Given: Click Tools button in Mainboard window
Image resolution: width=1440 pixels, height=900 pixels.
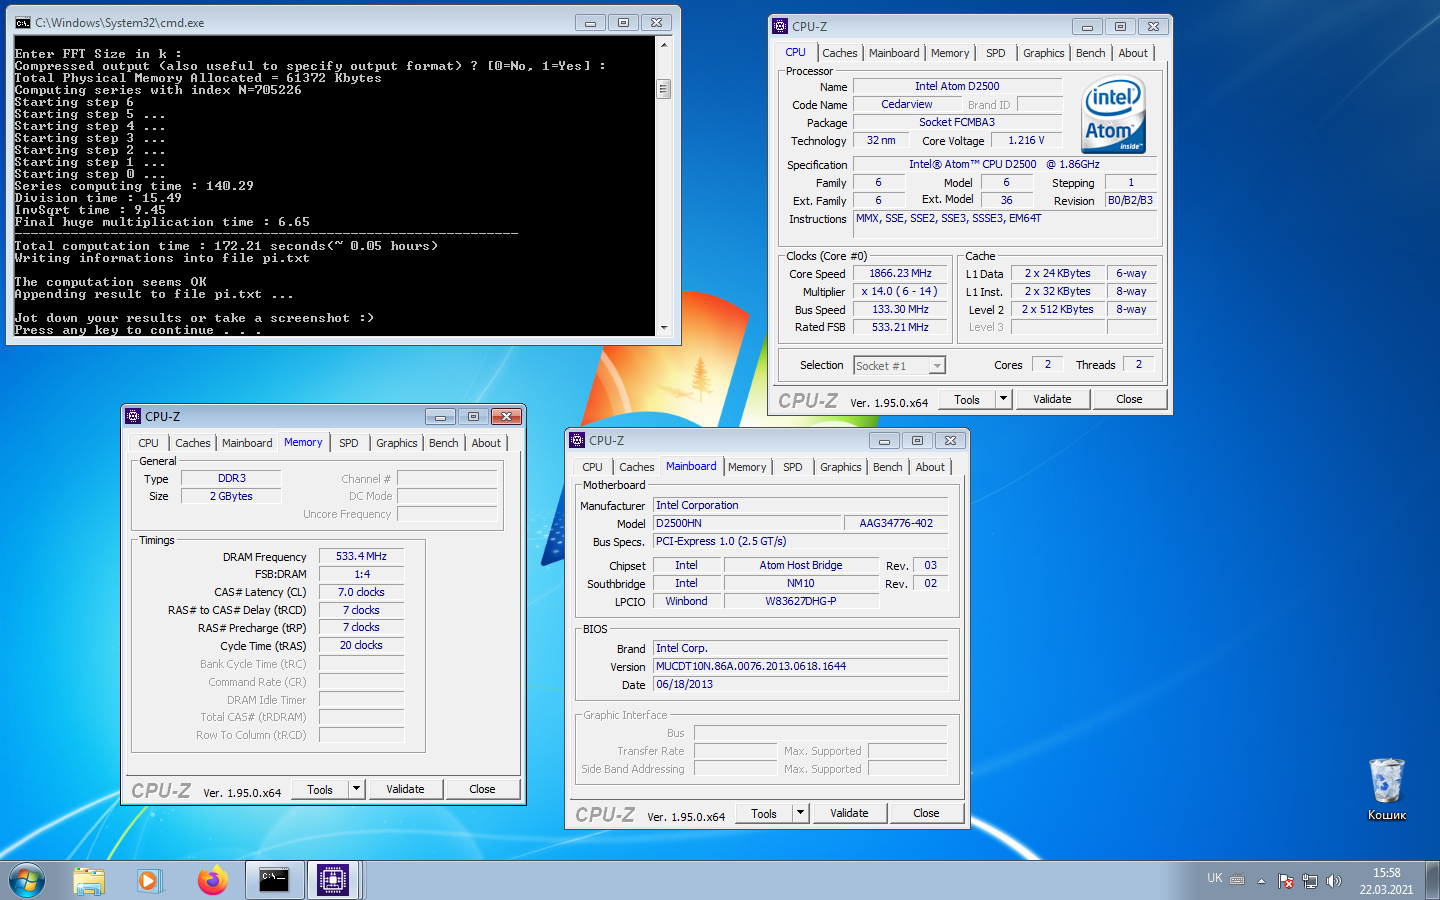Looking at the screenshot, I should pyautogui.click(x=764, y=813).
